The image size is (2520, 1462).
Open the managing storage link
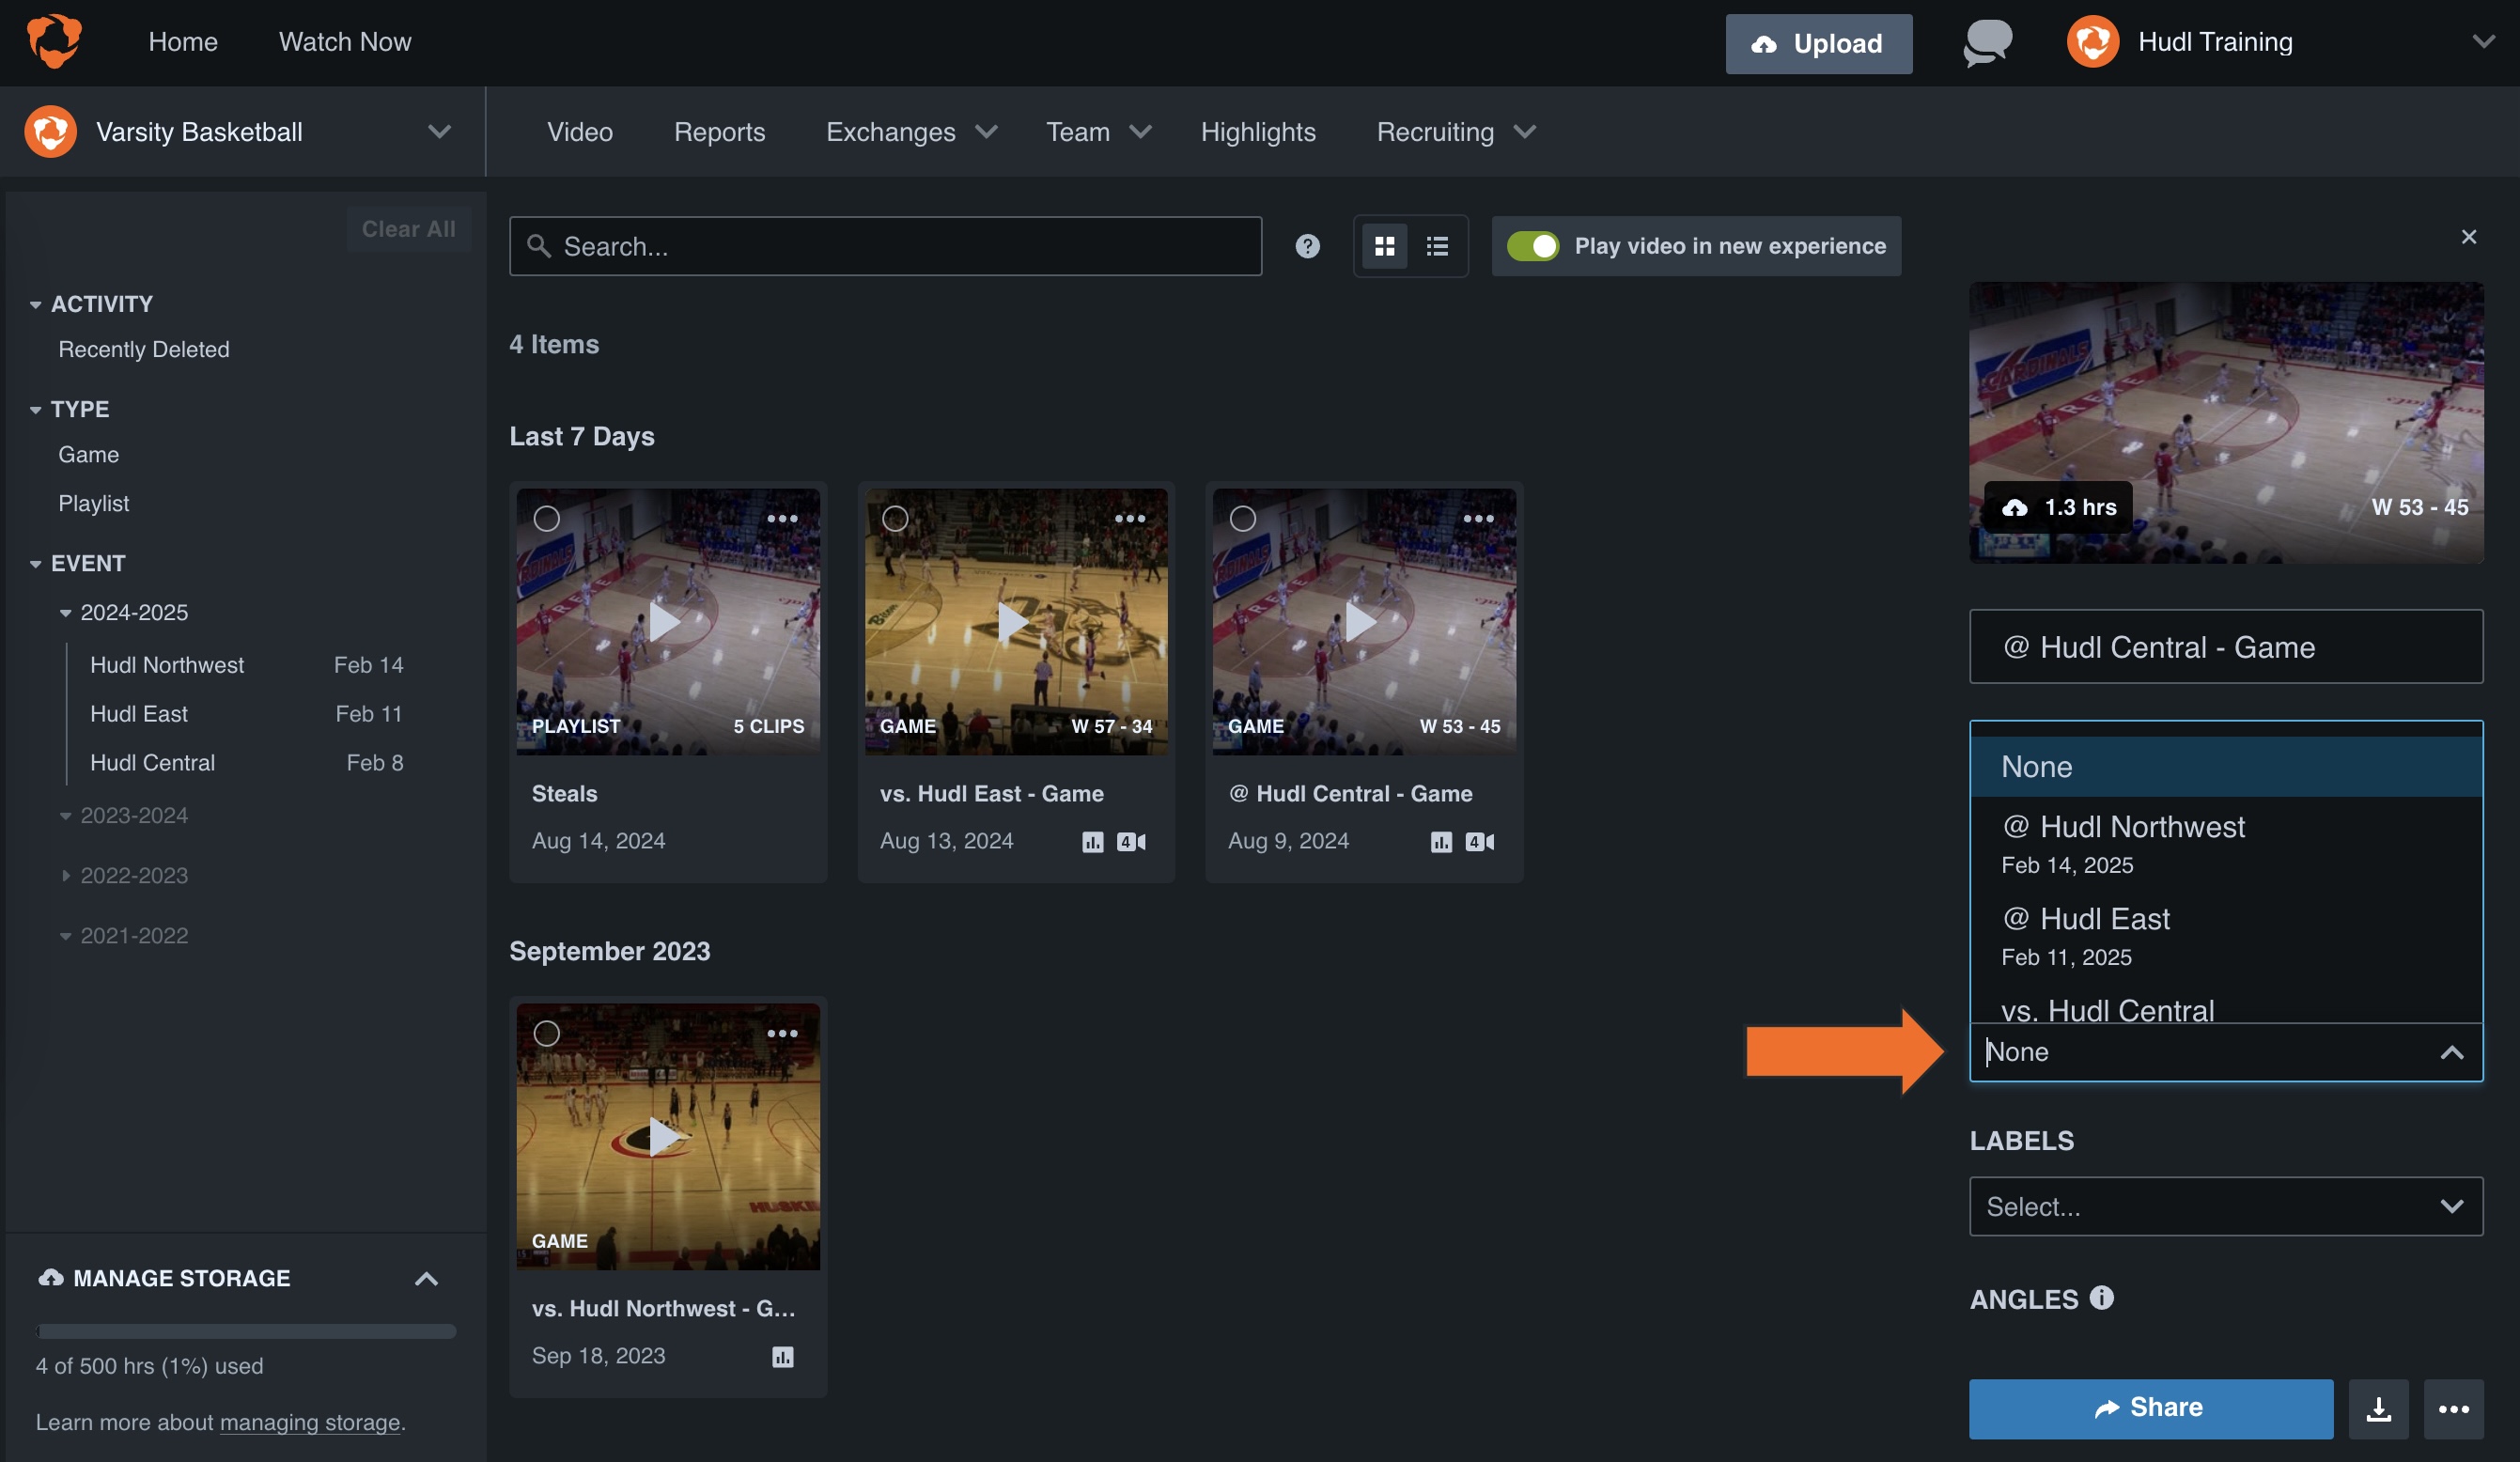(x=311, y=1422)
